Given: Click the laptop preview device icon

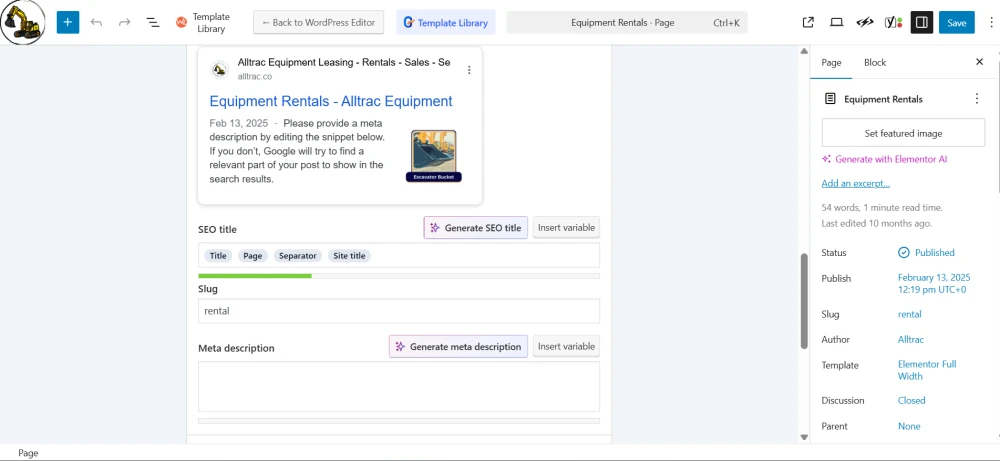Looking at the screenshot, I should (836, 22).
